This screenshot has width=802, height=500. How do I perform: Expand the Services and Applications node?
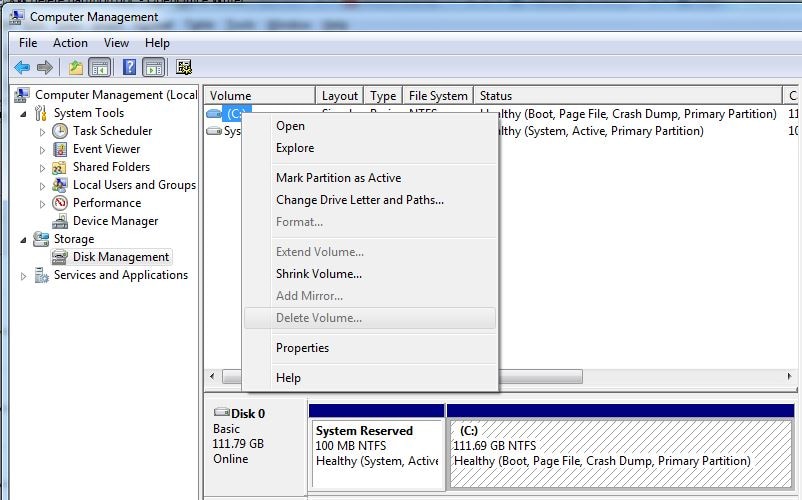point(23,276)
